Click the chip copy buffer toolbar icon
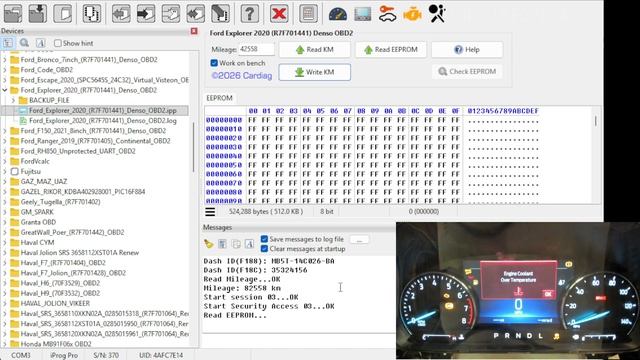Screen dimensions: 640x360 point(92,13)
